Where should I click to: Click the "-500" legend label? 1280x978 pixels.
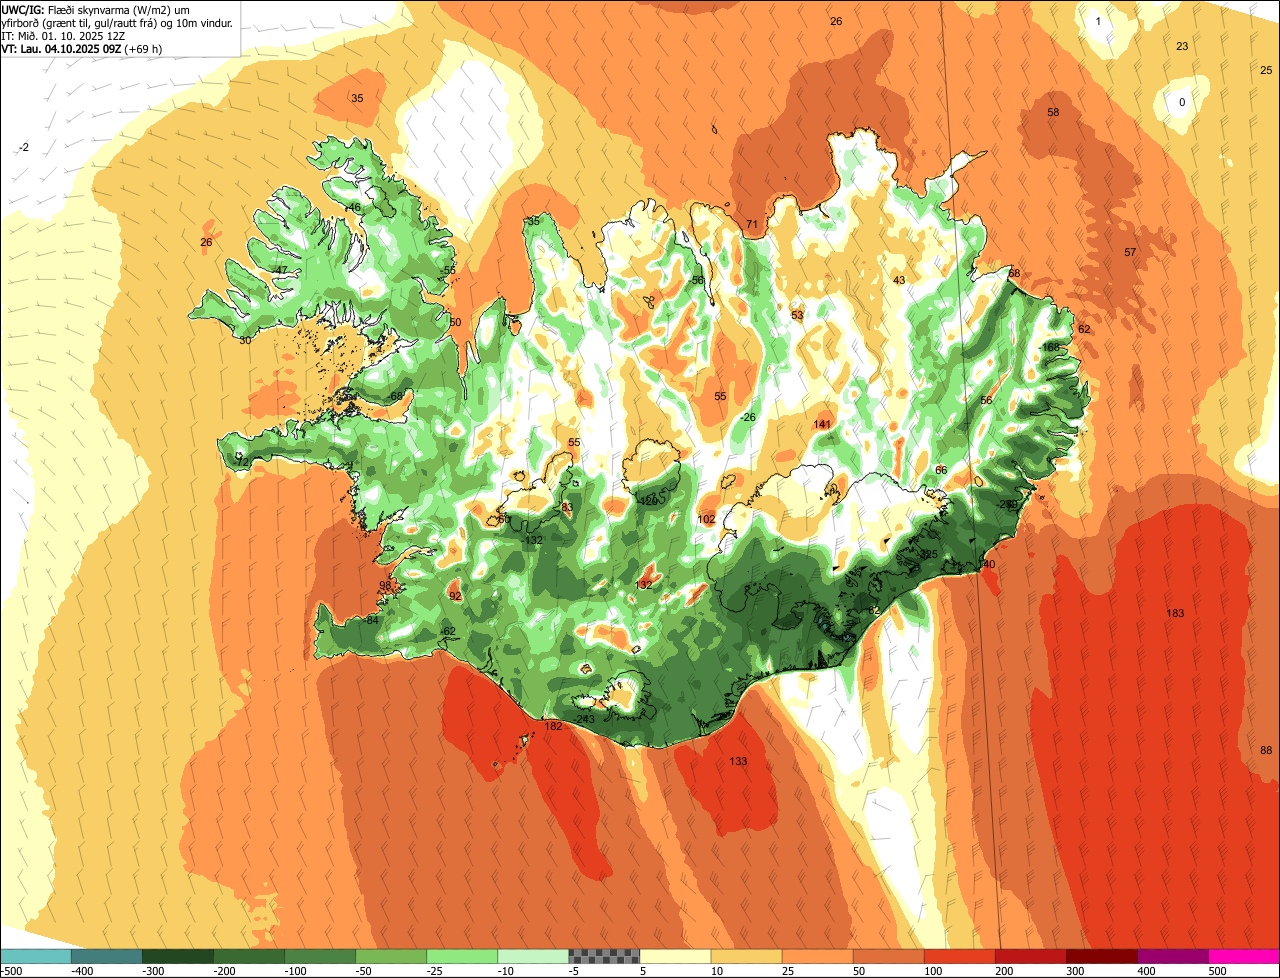pos(11,971)
